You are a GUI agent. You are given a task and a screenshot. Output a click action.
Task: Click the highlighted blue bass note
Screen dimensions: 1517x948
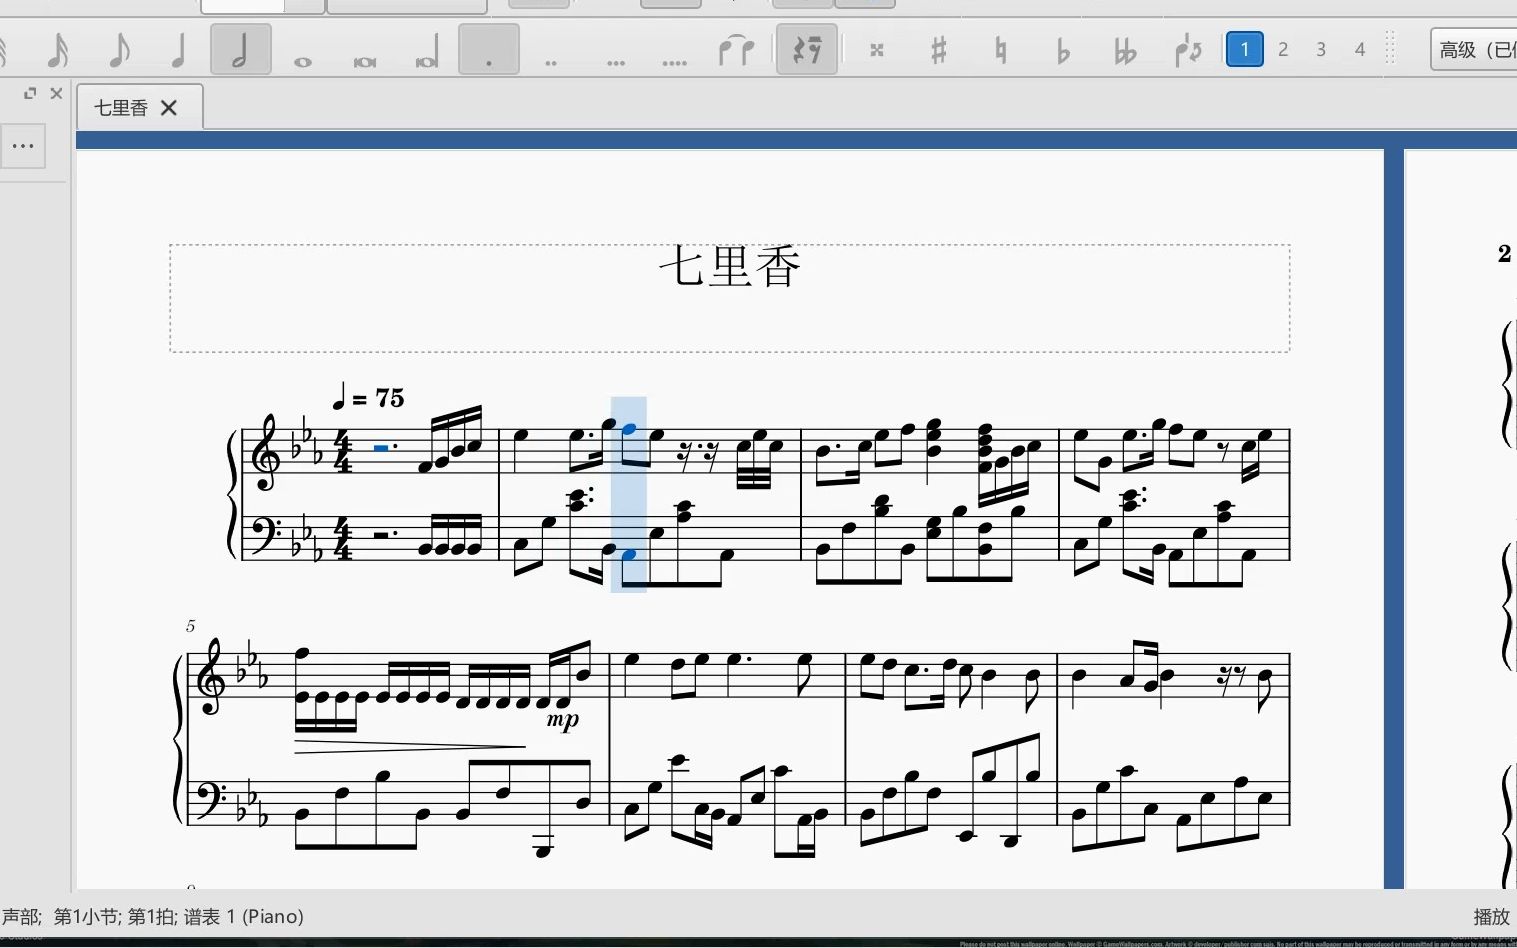(629, 554)
